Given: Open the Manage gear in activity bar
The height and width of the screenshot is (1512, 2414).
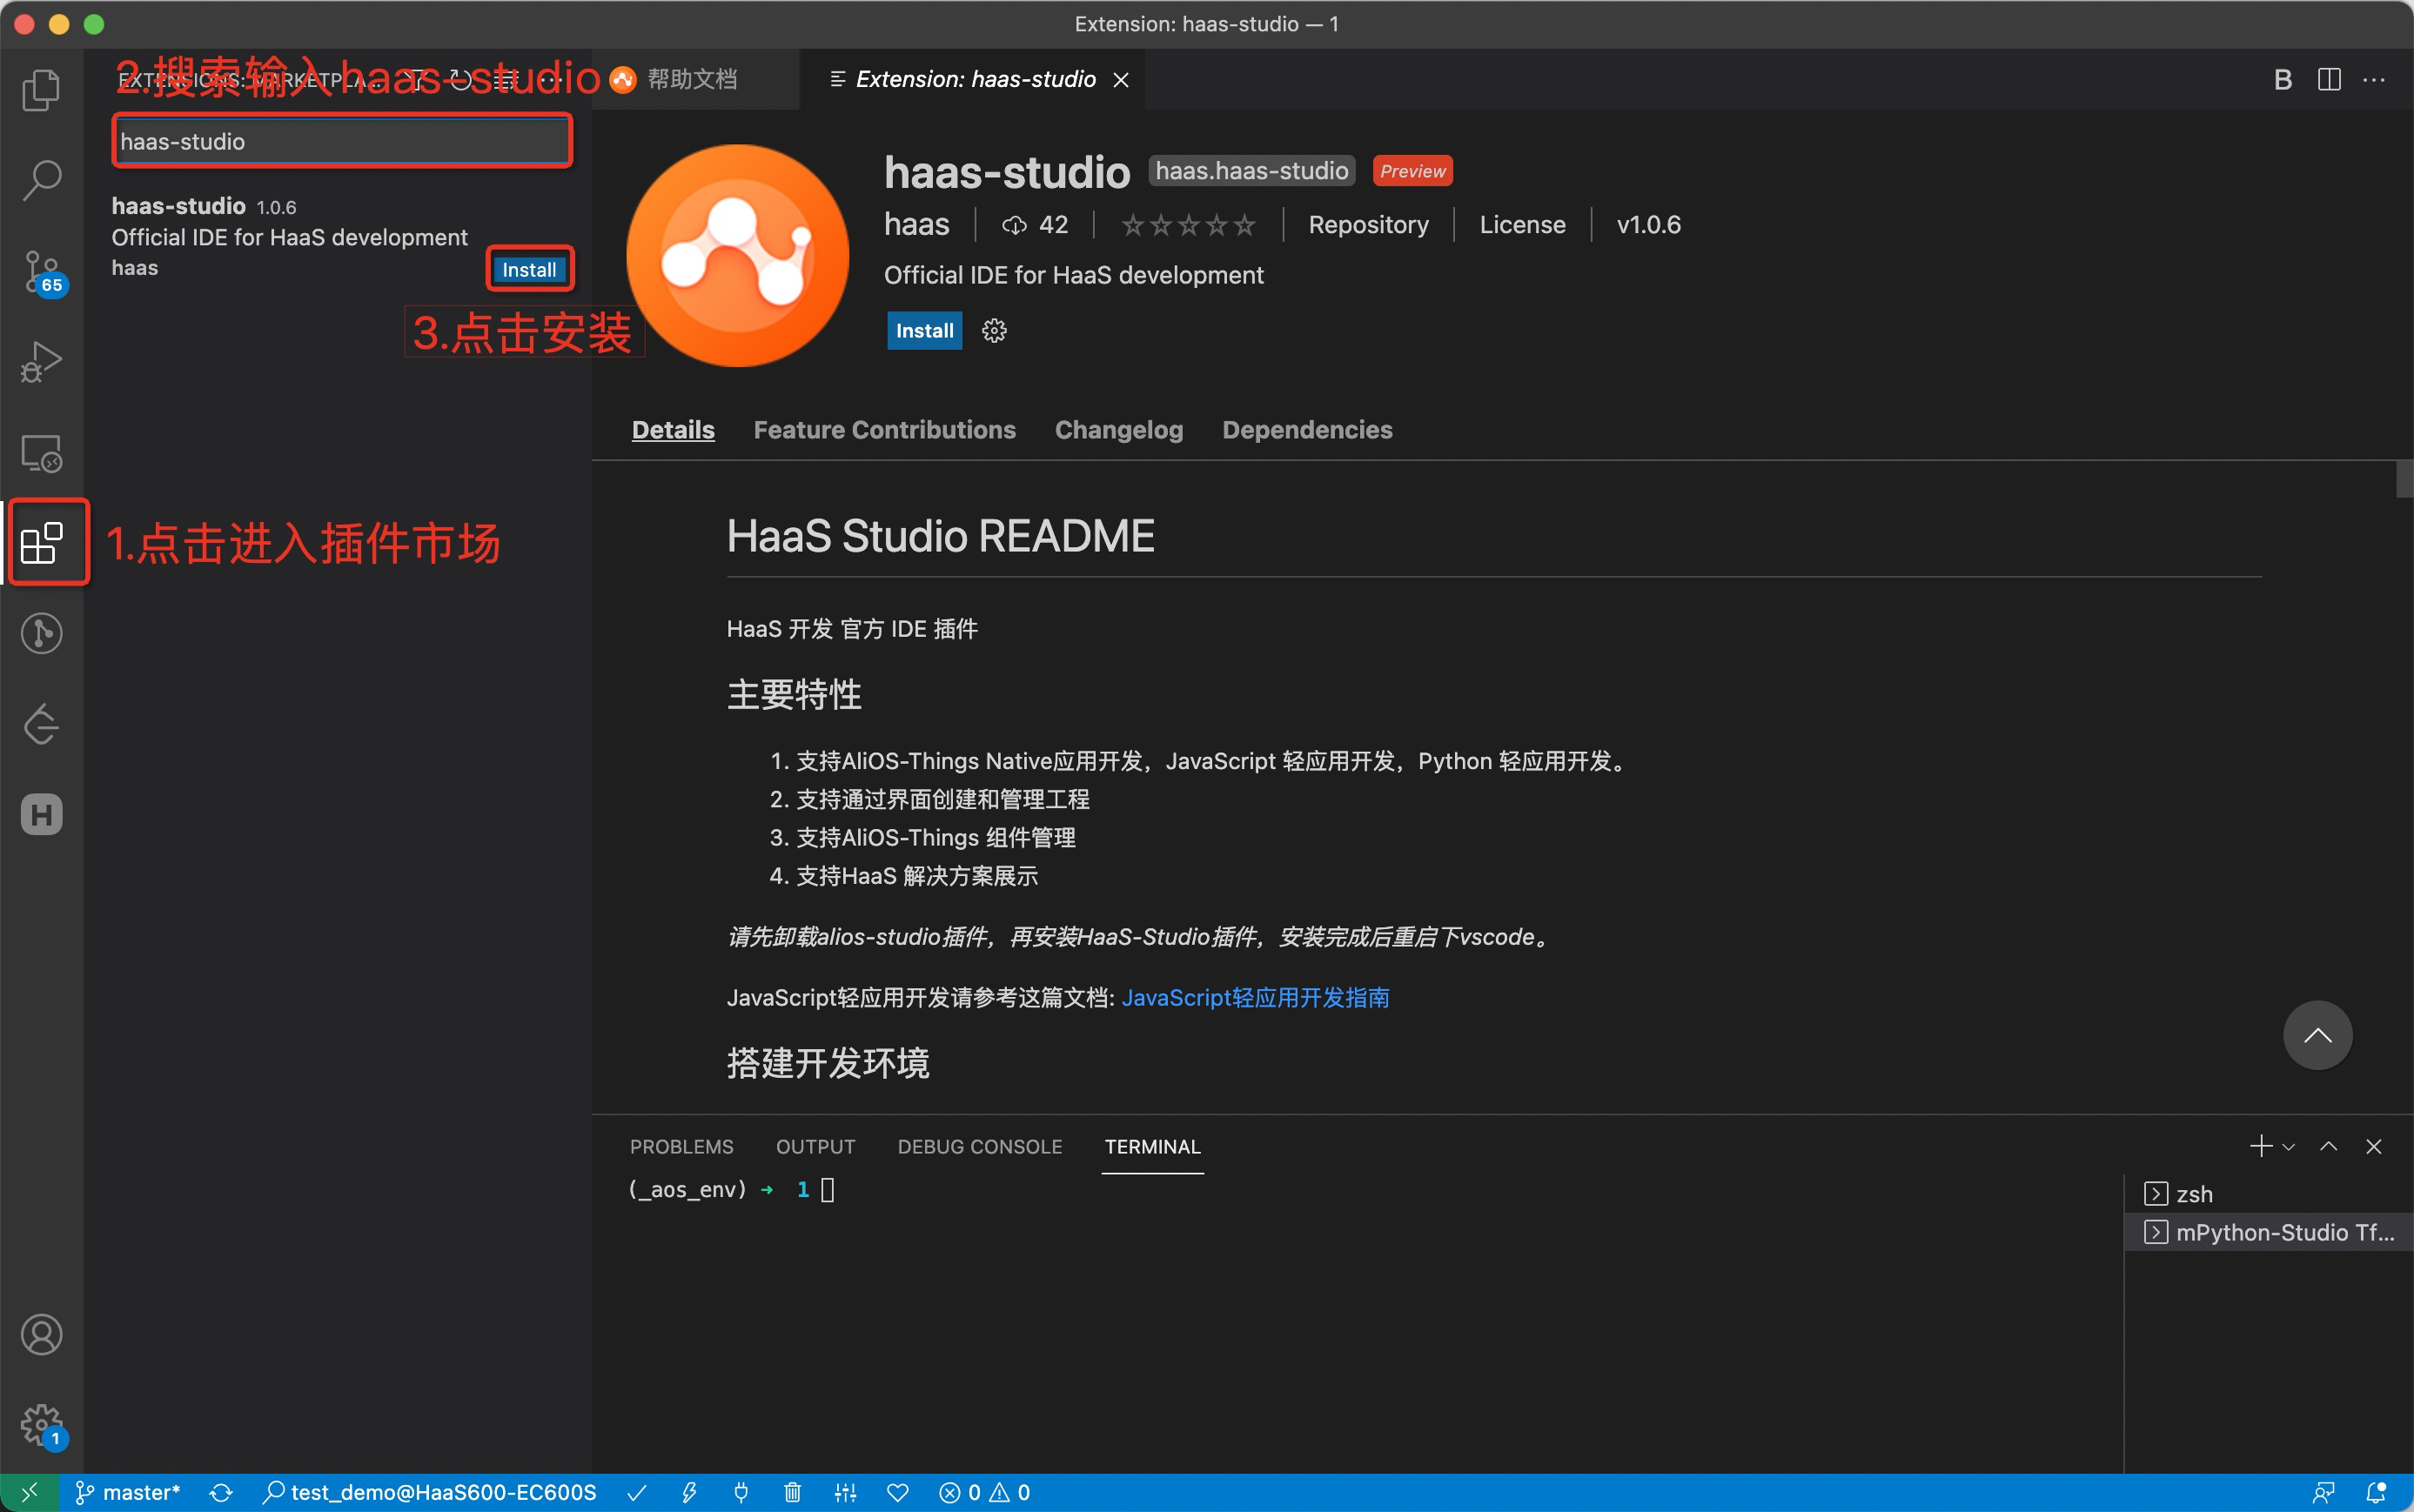Looking at the screenshot, I should (x=41, y=1425).
